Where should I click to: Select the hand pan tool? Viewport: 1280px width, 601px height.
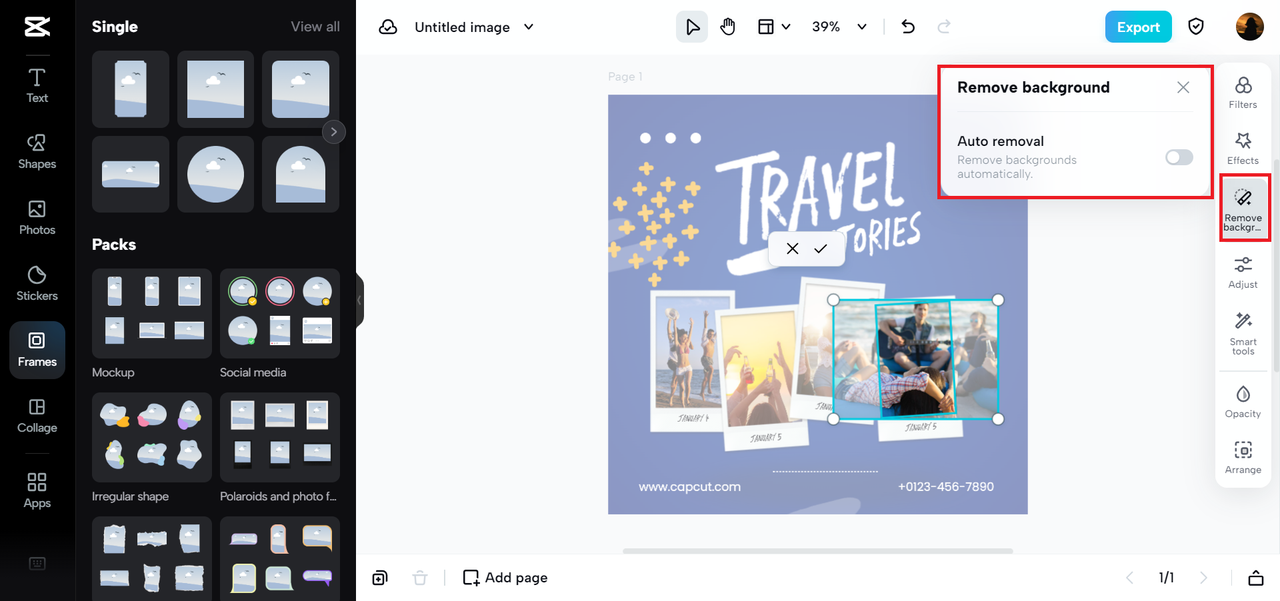click(x=728, y=27)
